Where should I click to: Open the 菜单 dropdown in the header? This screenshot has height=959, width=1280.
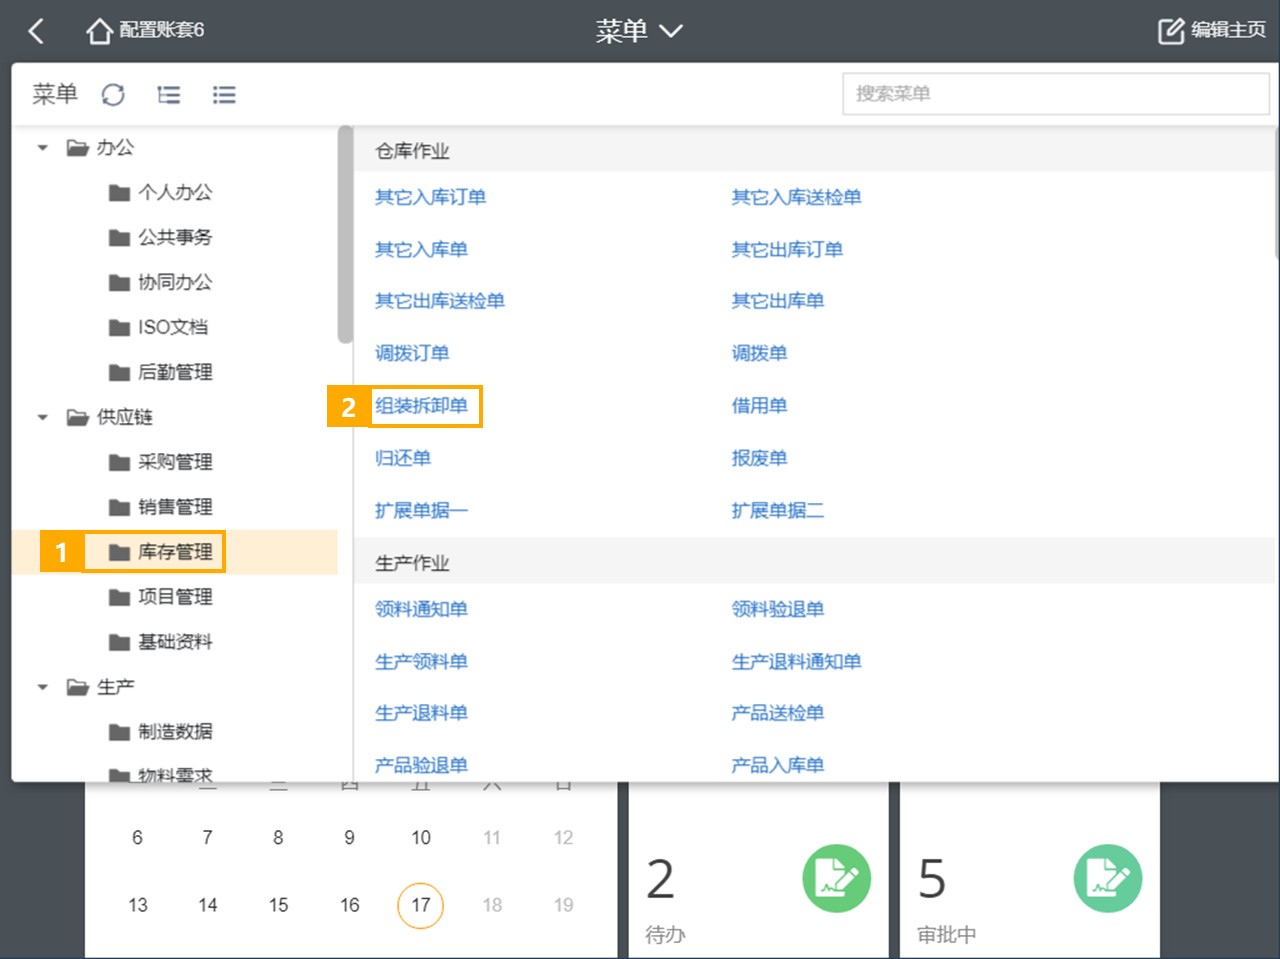(x=639, y=31)
